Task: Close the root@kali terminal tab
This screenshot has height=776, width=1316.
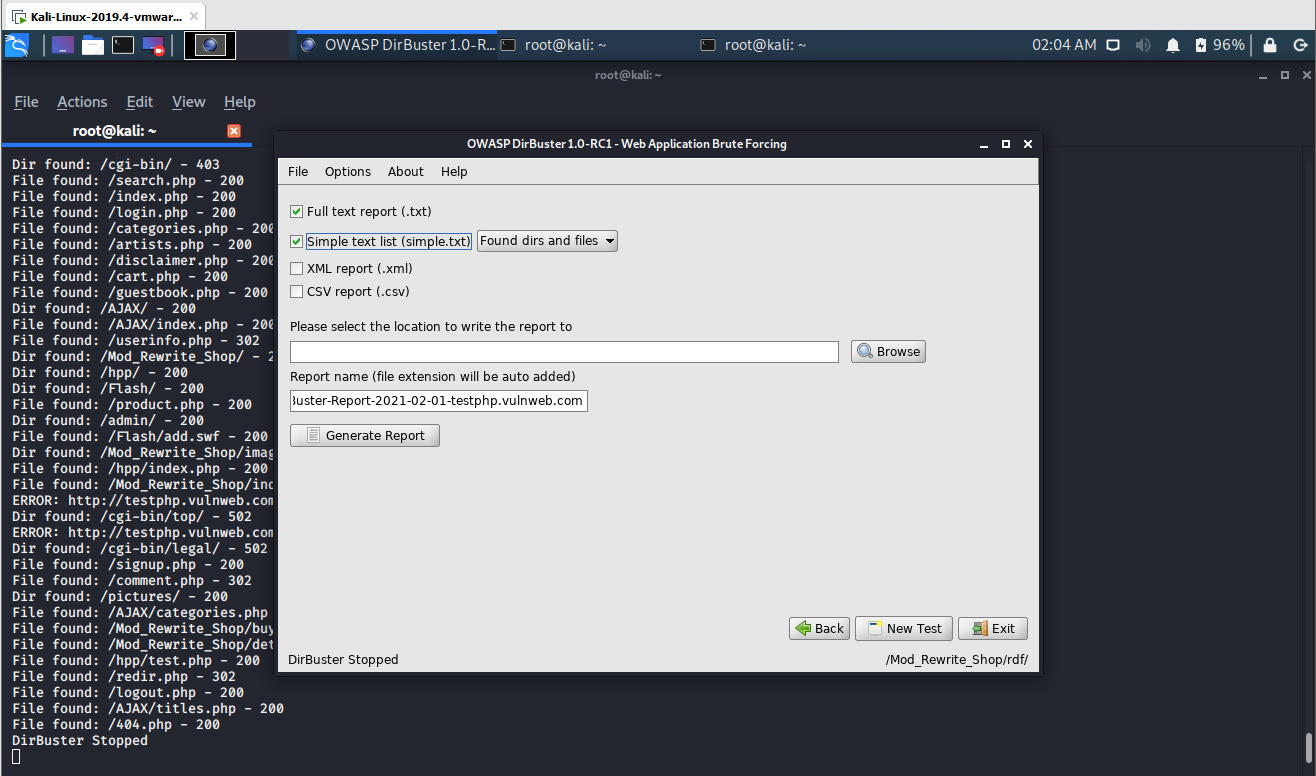Action: tap(234, 131)
